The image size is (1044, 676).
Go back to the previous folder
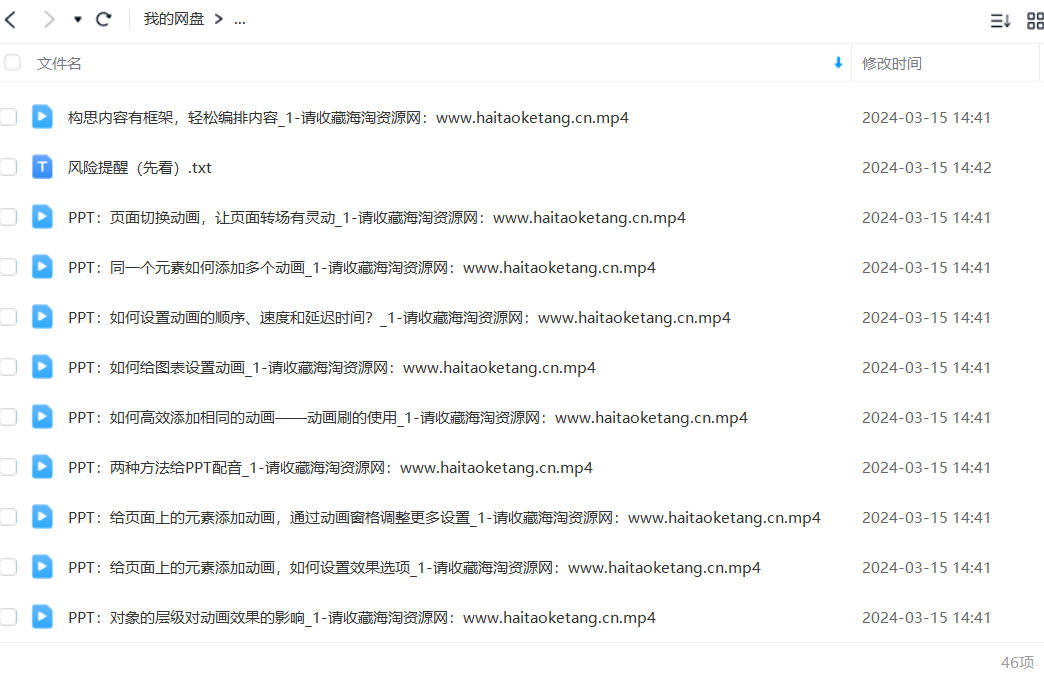point(11,20)
